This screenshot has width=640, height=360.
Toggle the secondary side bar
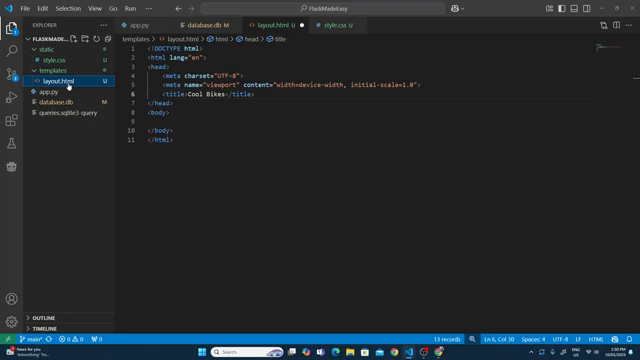coord(587,8)
